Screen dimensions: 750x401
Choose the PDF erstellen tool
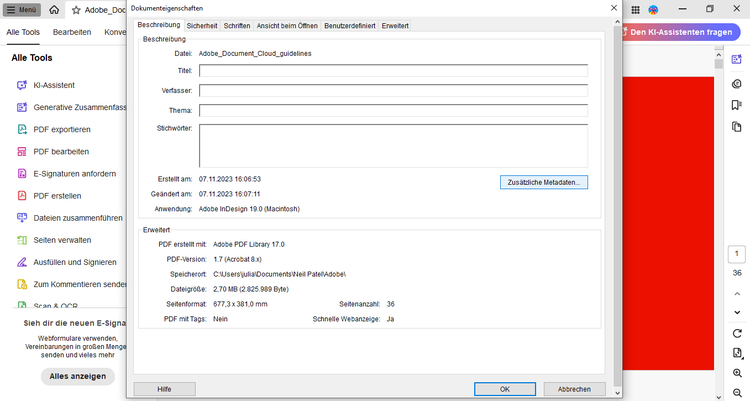[49, 196]
